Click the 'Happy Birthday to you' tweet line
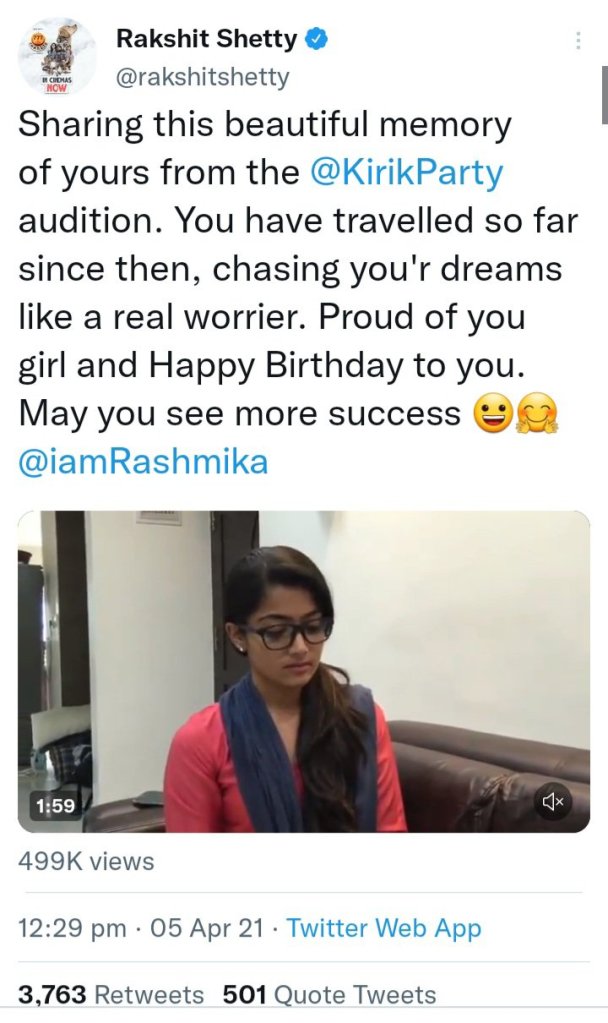This screenshot has height=1023, width=608. point(336,367)
